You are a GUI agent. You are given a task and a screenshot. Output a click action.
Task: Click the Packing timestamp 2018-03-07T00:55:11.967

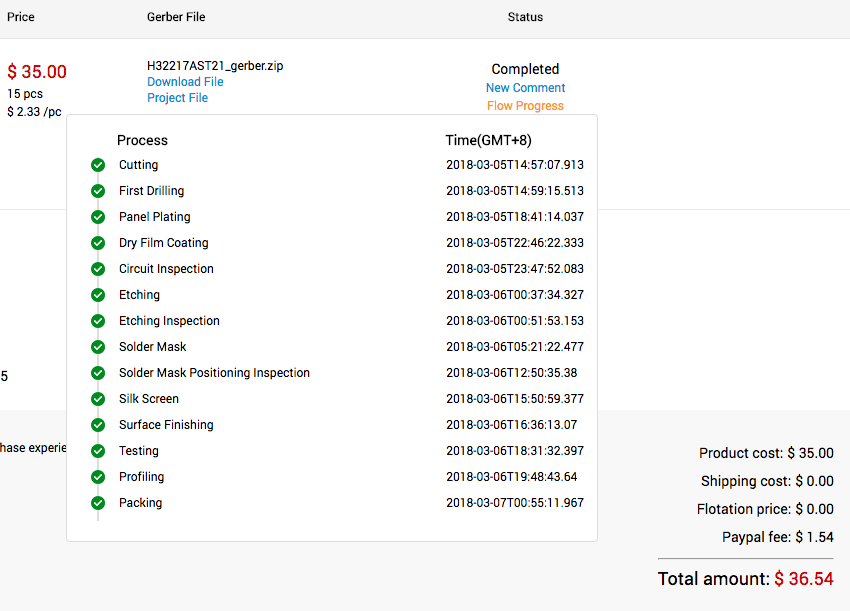[x=515, y=503]
